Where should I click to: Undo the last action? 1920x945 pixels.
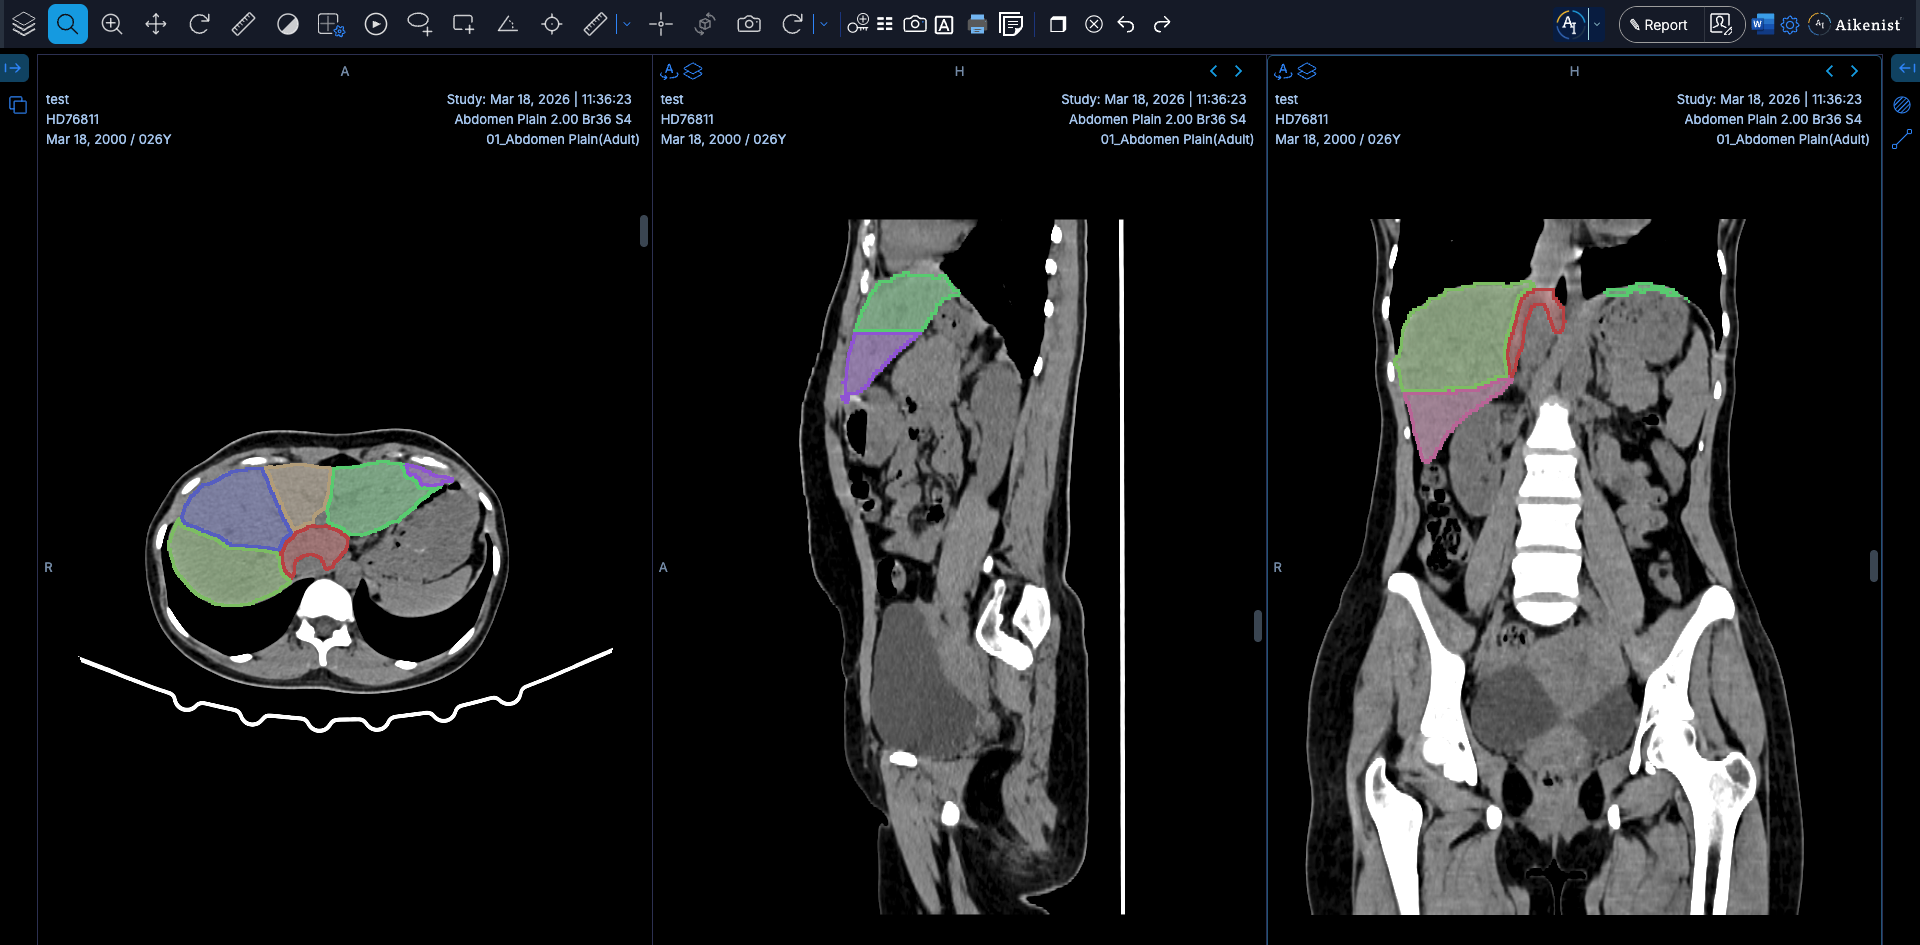pyautogui.click(x=1126, y=24)
